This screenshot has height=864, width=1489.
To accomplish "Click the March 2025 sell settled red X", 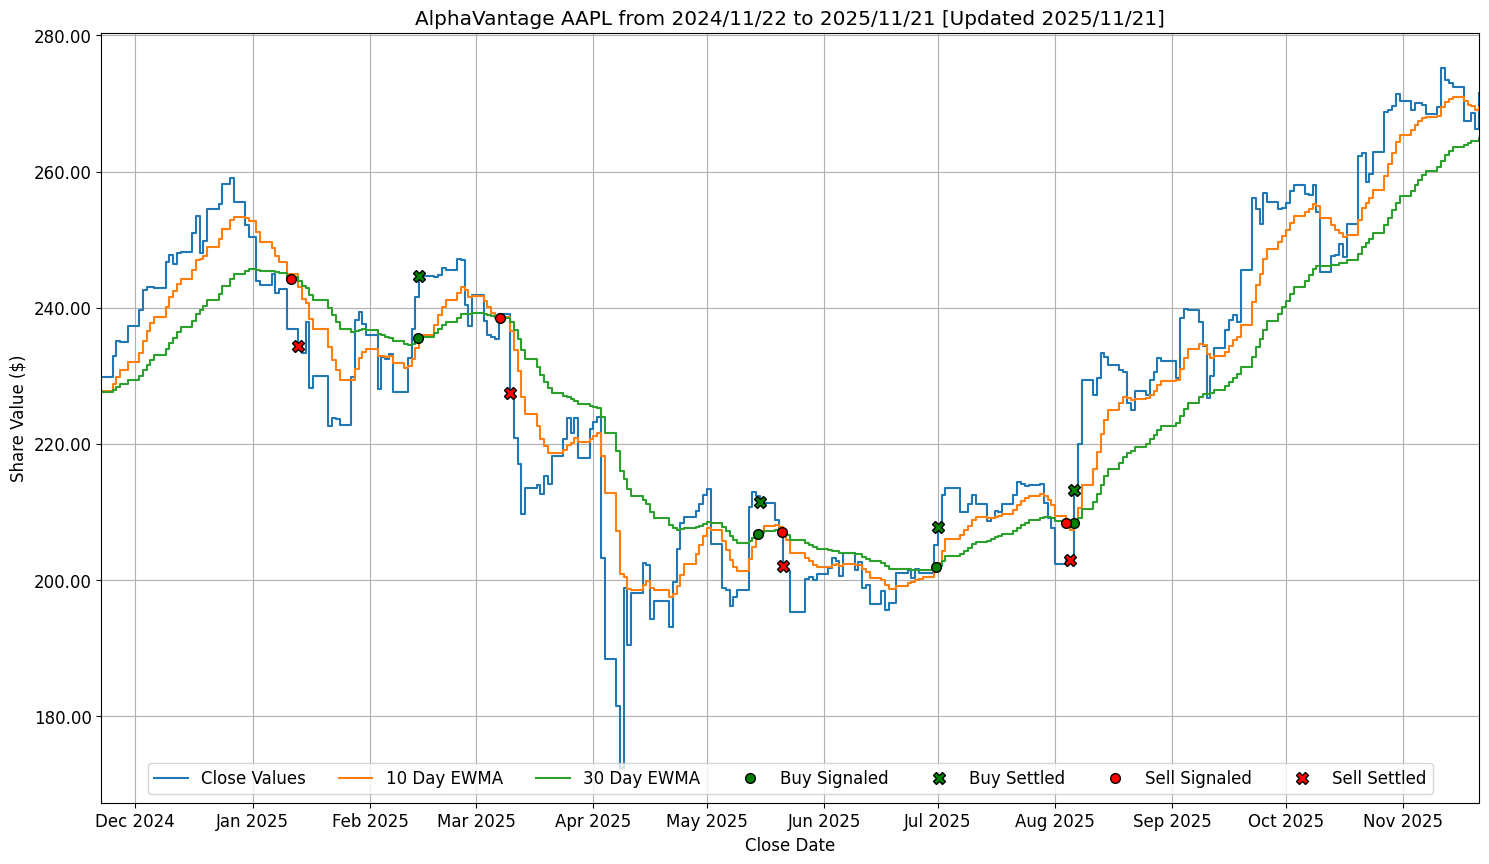I will click(510, 393).
